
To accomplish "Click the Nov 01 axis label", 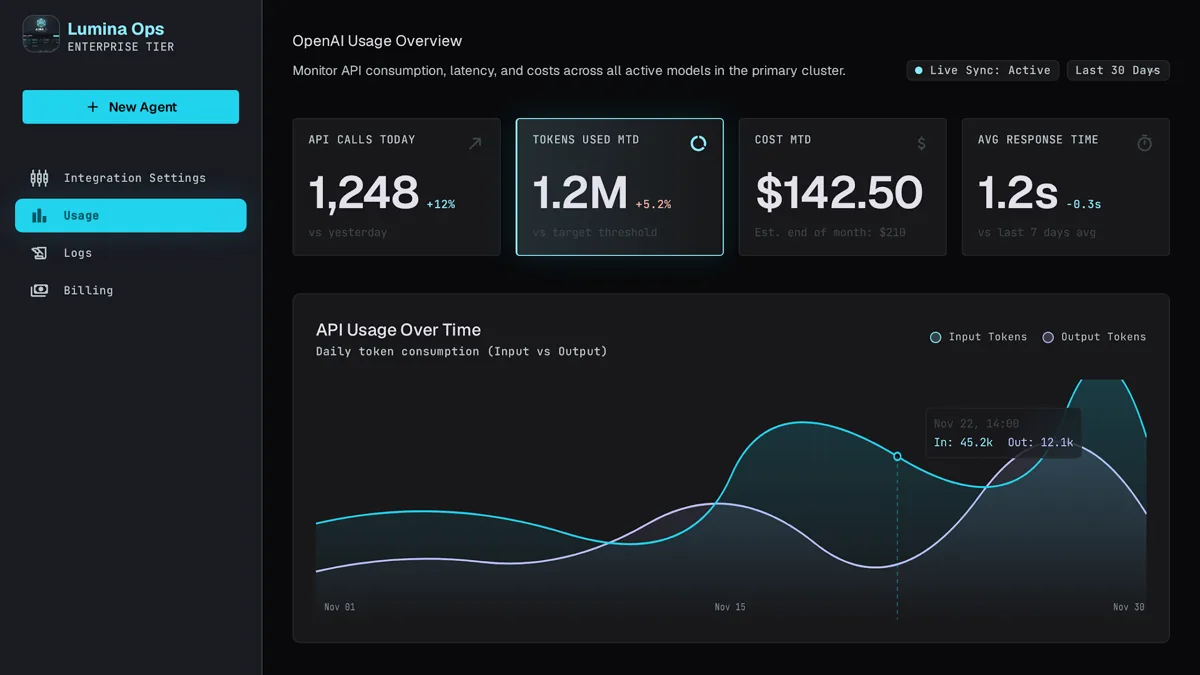I will click(339, 607).
